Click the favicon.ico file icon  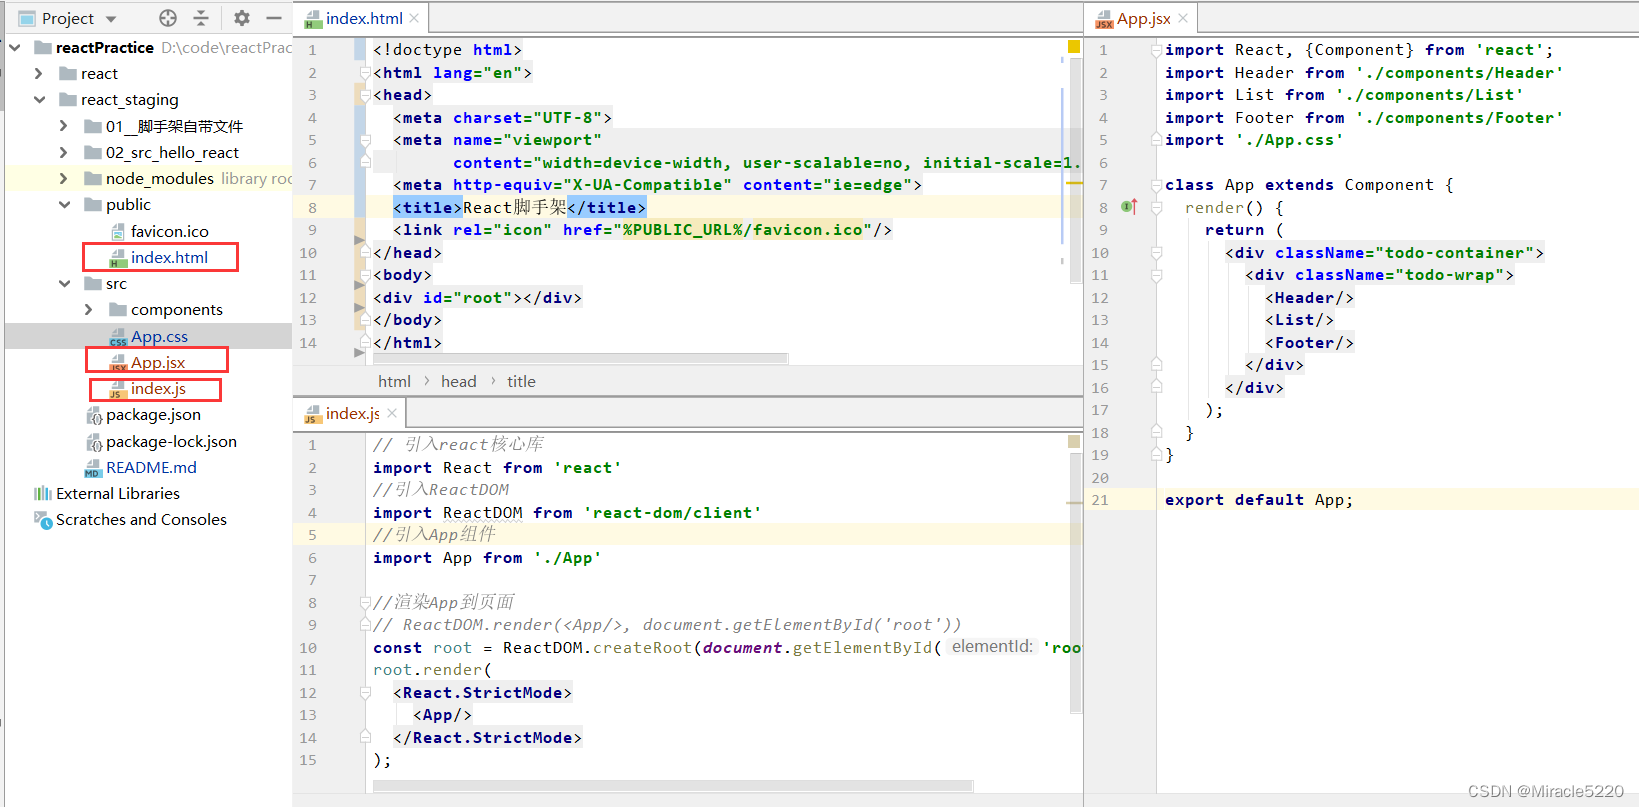[118, 231]
